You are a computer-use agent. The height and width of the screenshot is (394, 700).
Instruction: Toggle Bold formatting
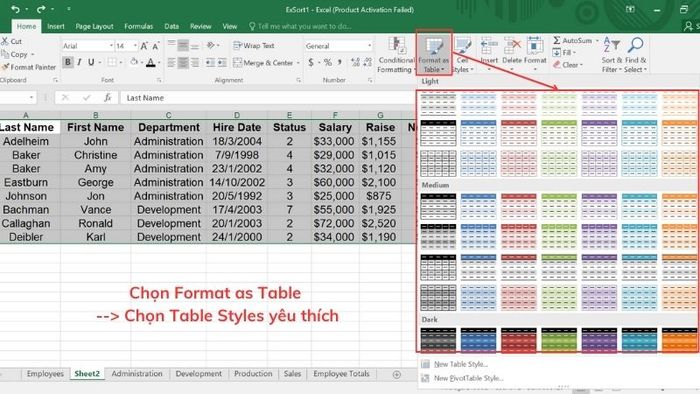(67, 62)
